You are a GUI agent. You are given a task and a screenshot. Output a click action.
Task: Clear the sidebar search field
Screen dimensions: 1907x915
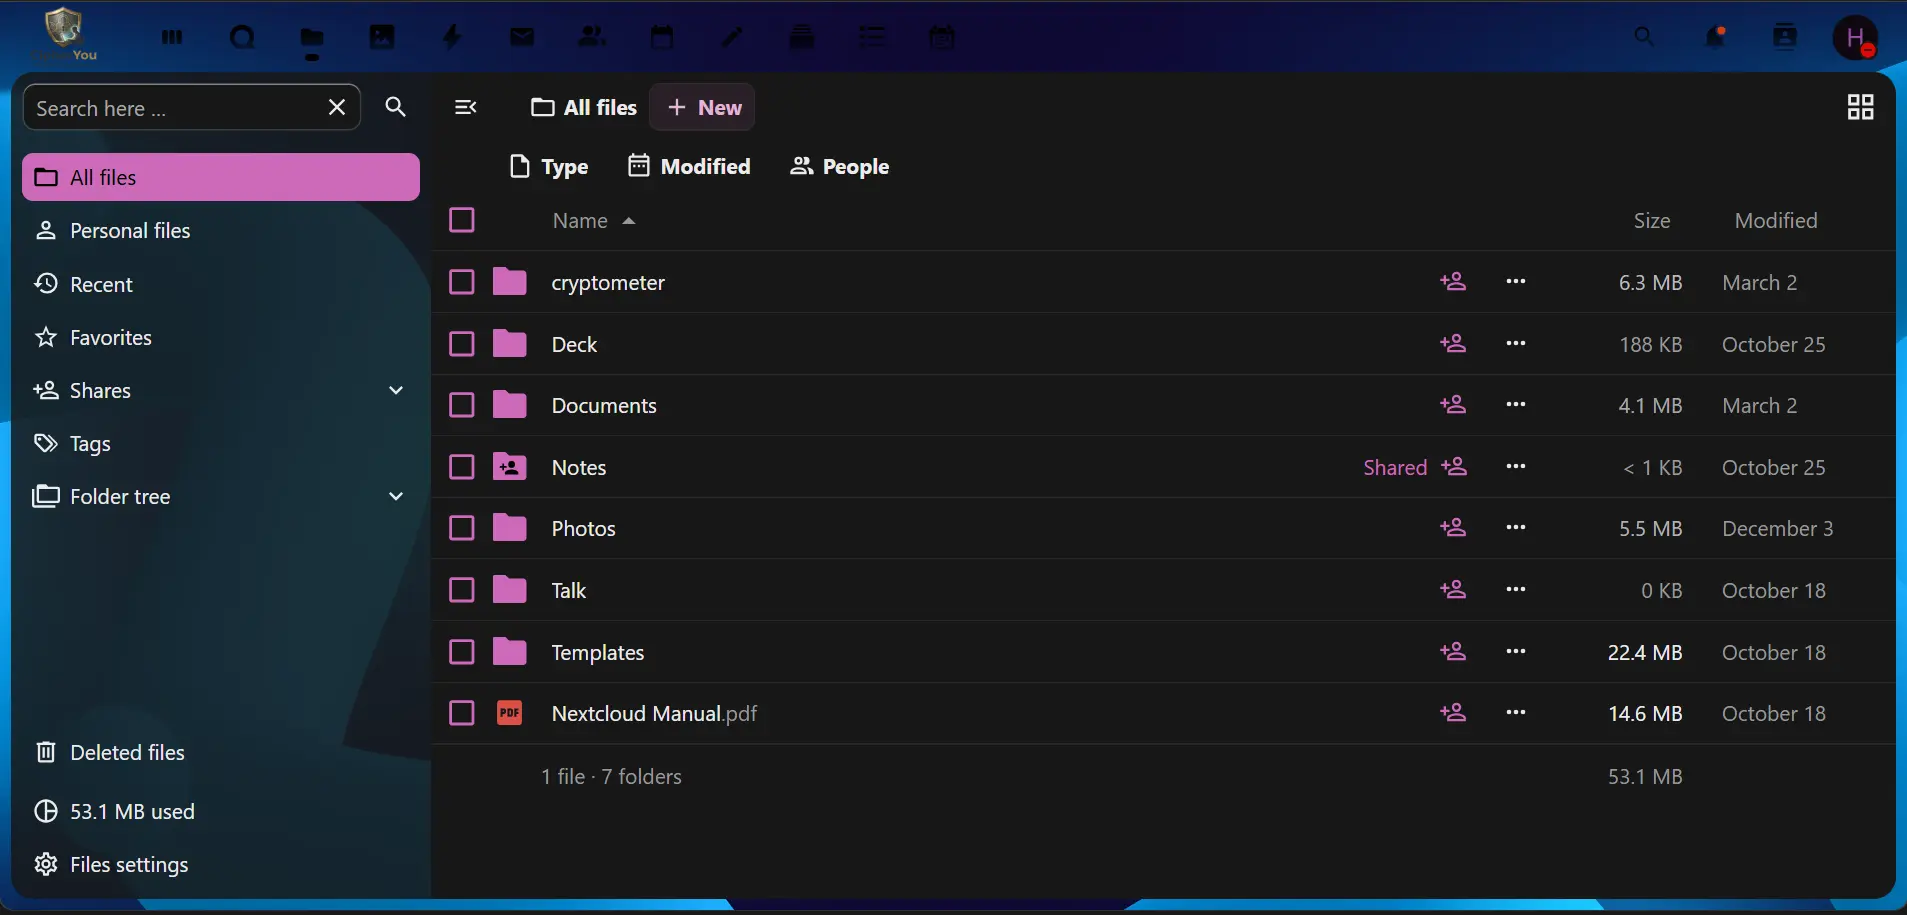337,107
